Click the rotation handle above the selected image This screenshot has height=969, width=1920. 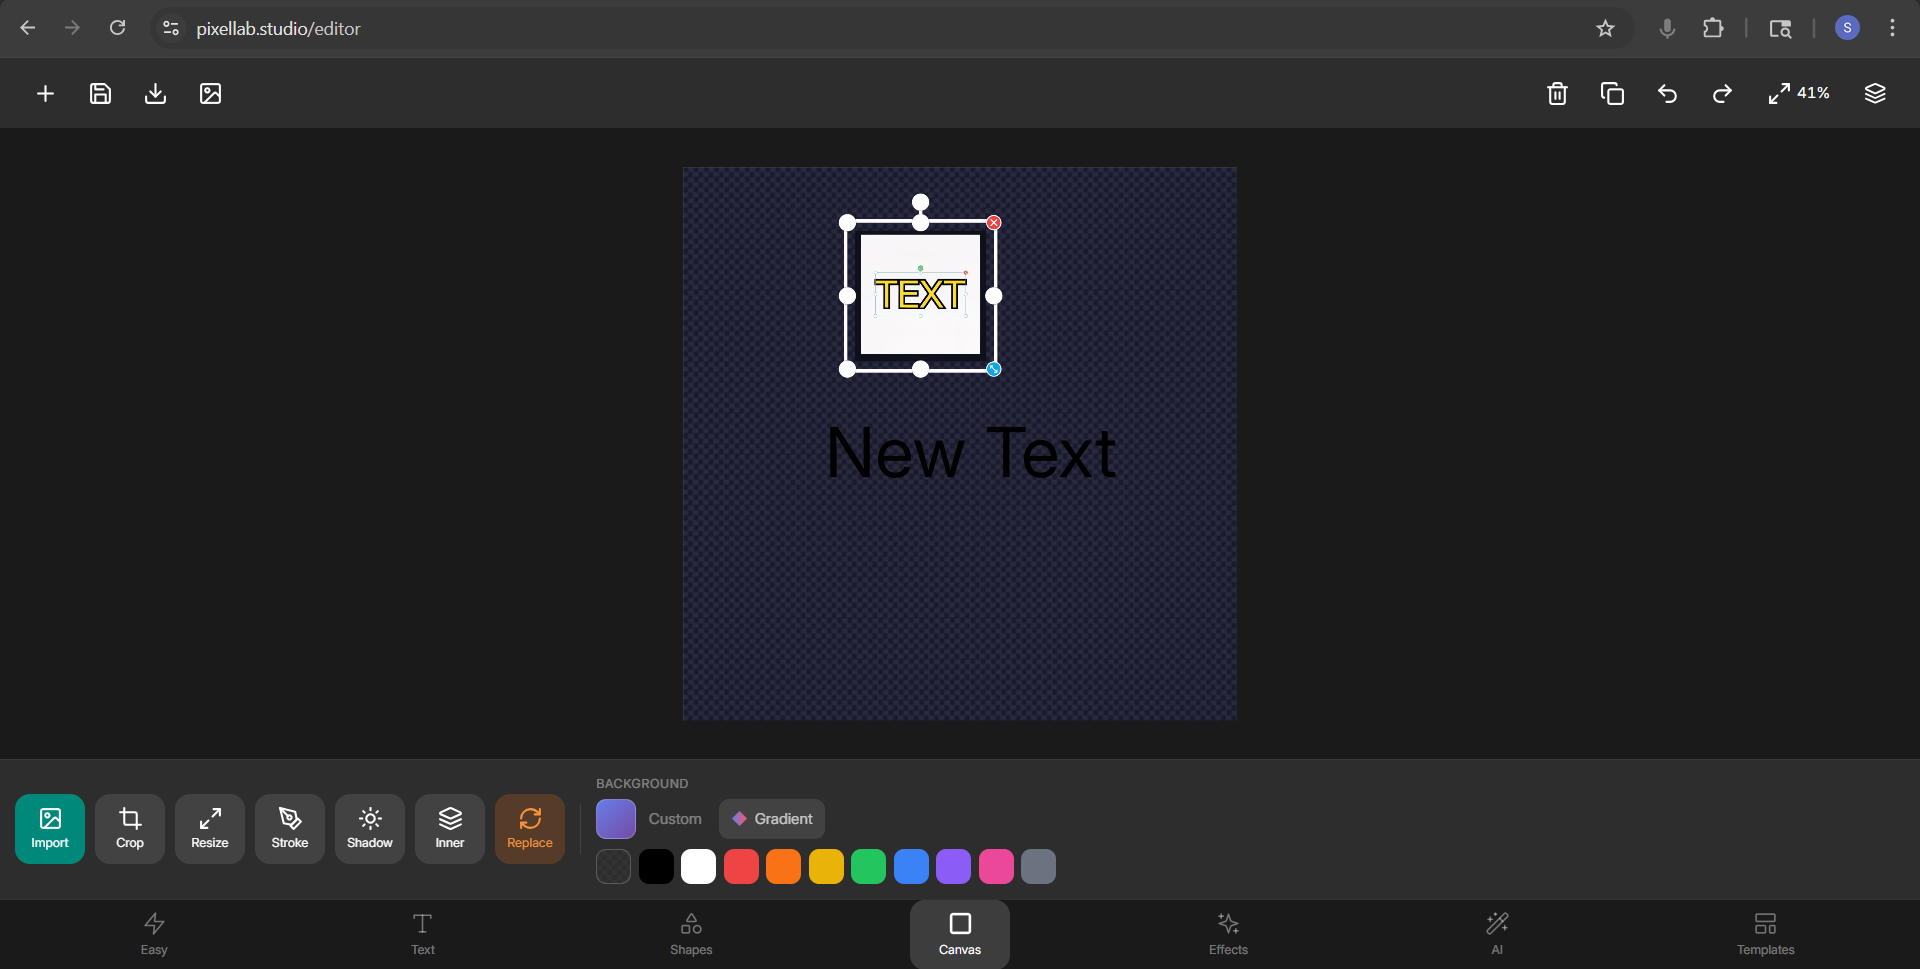coord(921,202)
